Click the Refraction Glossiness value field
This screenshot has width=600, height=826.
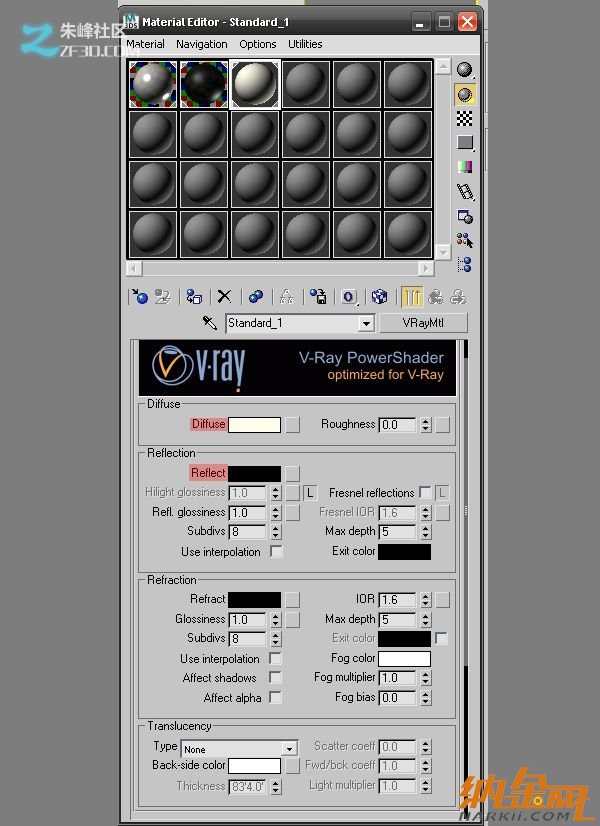coord(248,620)
